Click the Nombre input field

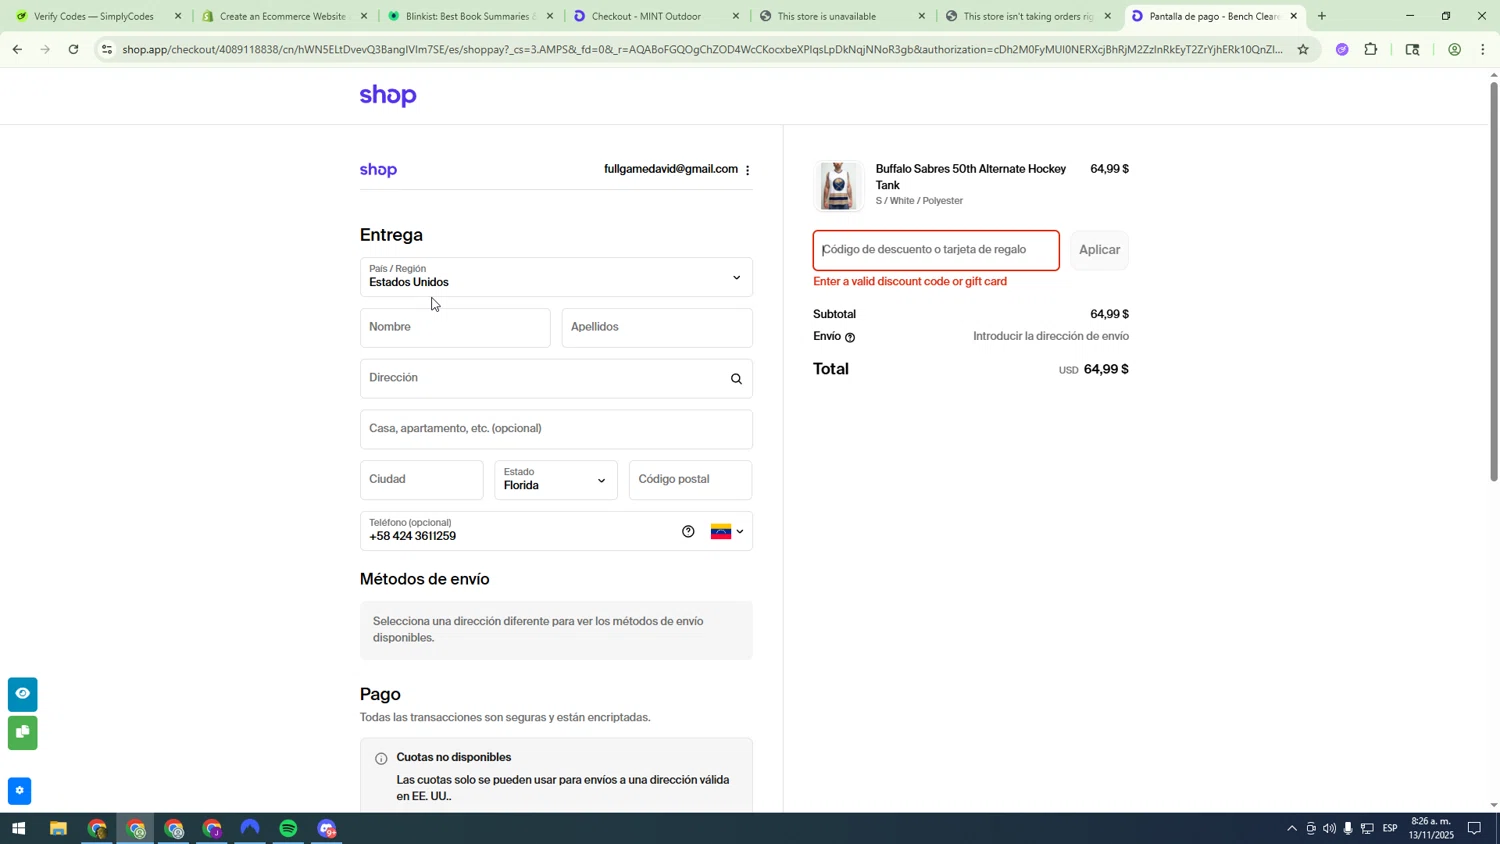(x=455, y=328)
